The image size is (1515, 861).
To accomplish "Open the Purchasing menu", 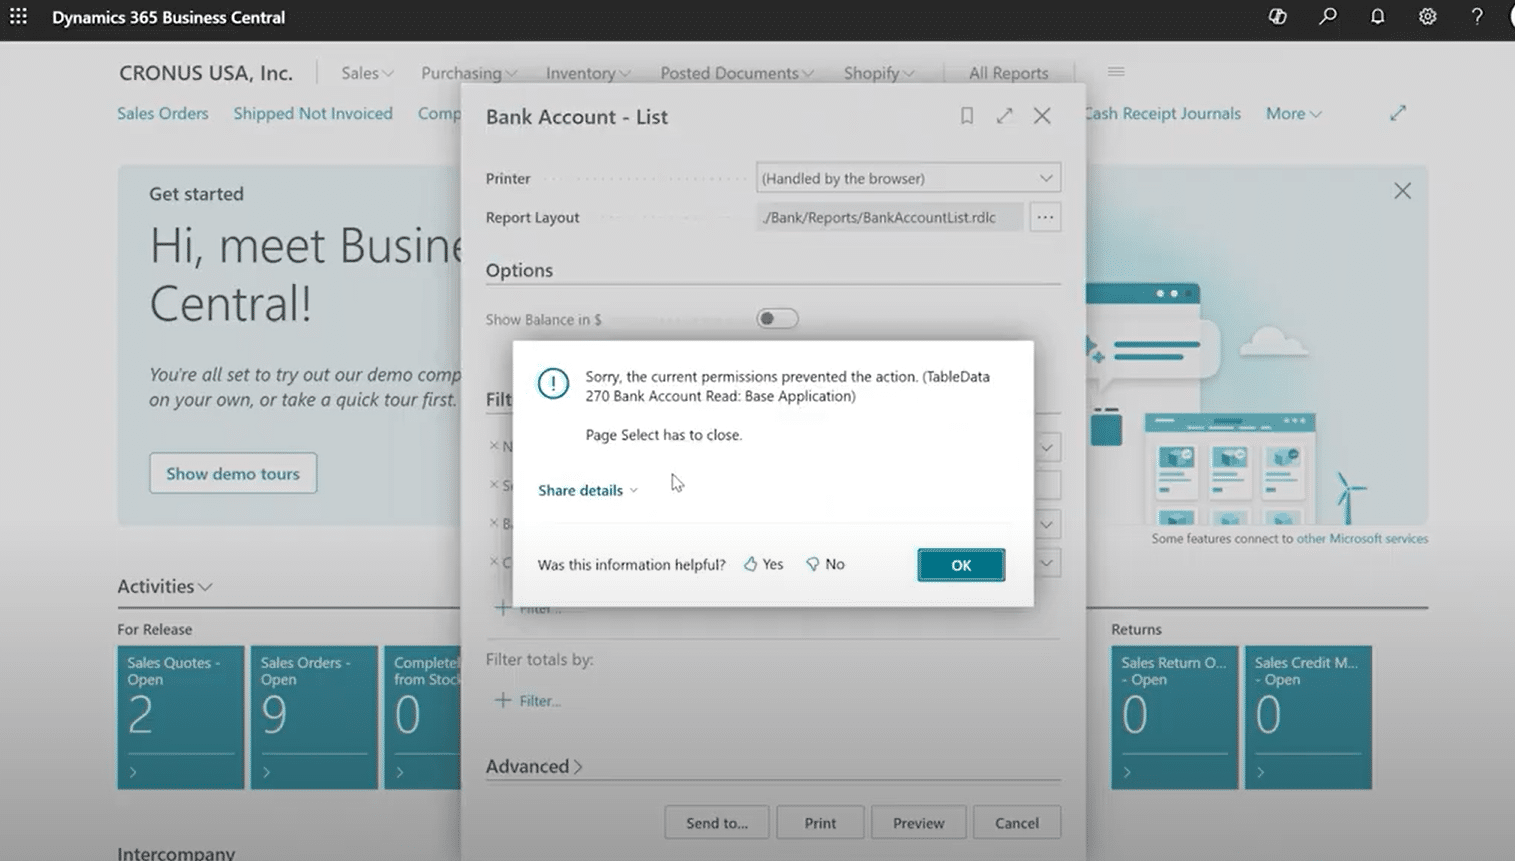I will pos(468,73).
